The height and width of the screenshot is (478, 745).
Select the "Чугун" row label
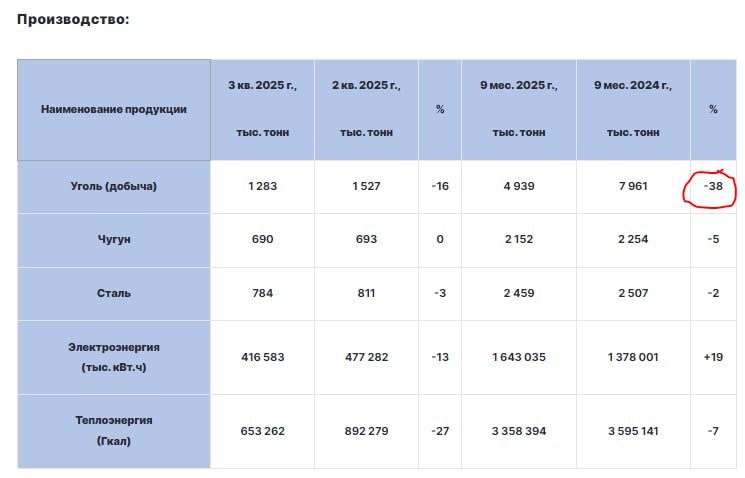[x=114, y=240]
